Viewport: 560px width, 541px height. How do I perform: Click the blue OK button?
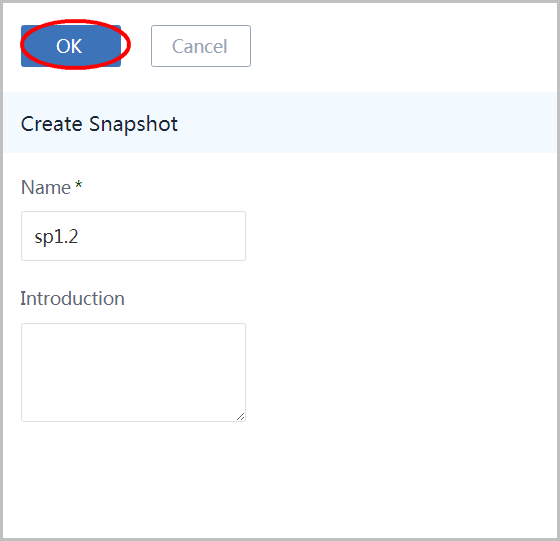point(71,46)
